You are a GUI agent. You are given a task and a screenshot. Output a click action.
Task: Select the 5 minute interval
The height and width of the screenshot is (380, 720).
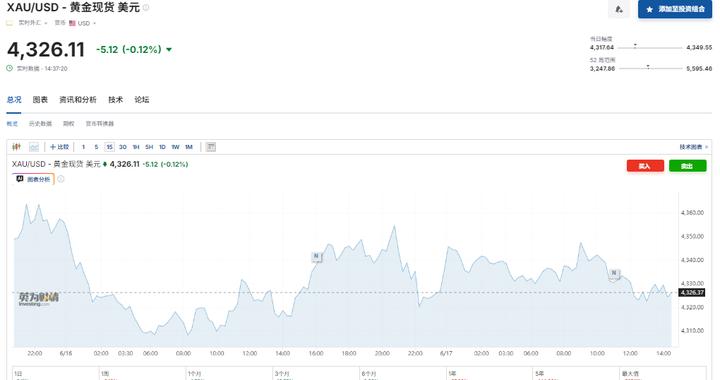tap(96, 147)
